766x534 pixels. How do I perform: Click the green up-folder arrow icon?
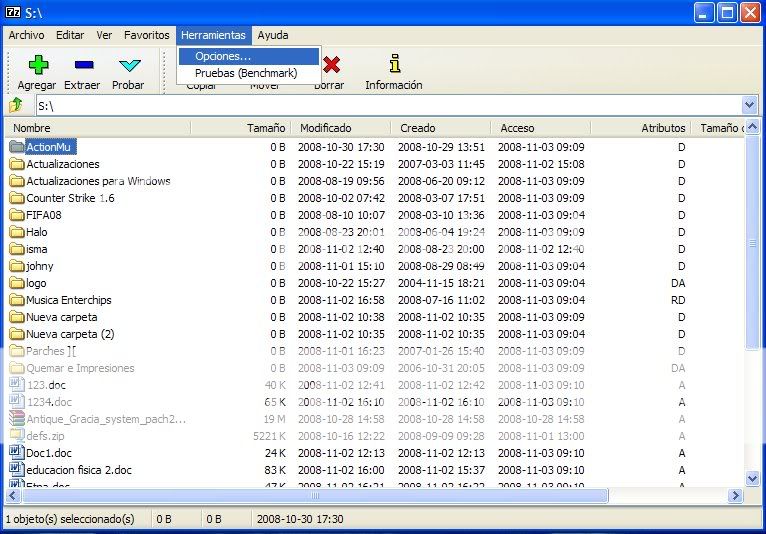point(16,105)
